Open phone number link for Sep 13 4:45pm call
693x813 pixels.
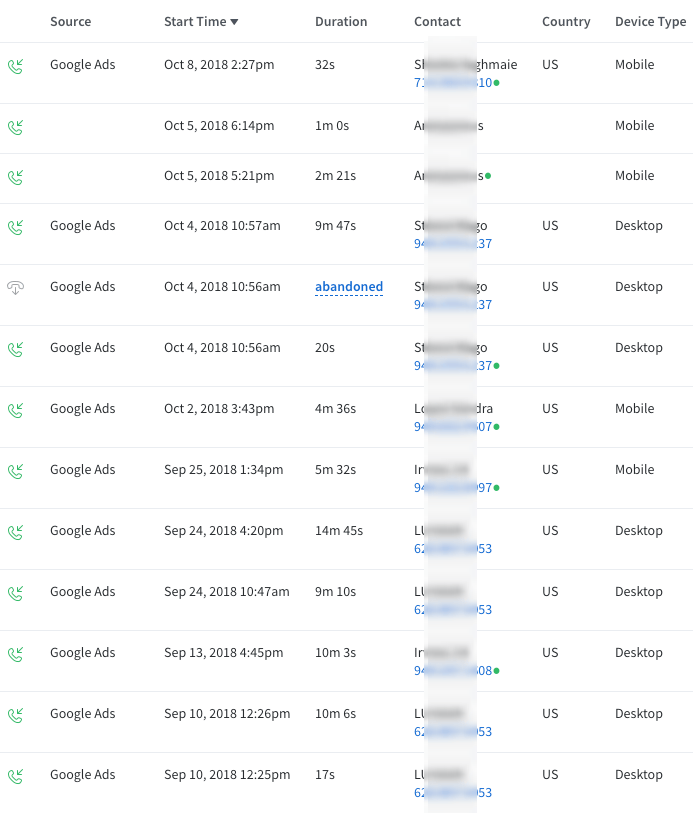coord(453,671)
